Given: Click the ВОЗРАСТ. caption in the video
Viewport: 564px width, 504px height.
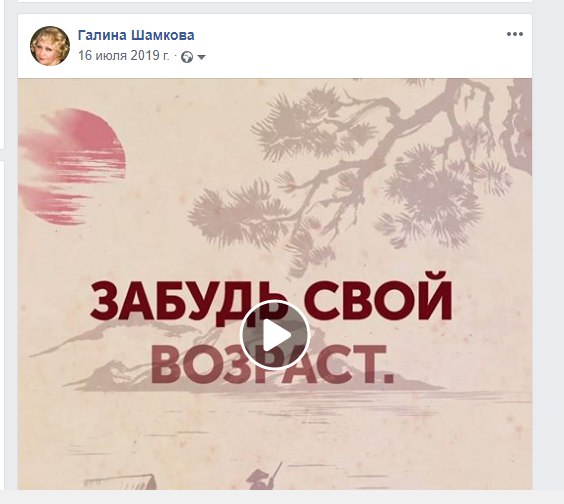Looking at the screenshot, I should point(272,364).
